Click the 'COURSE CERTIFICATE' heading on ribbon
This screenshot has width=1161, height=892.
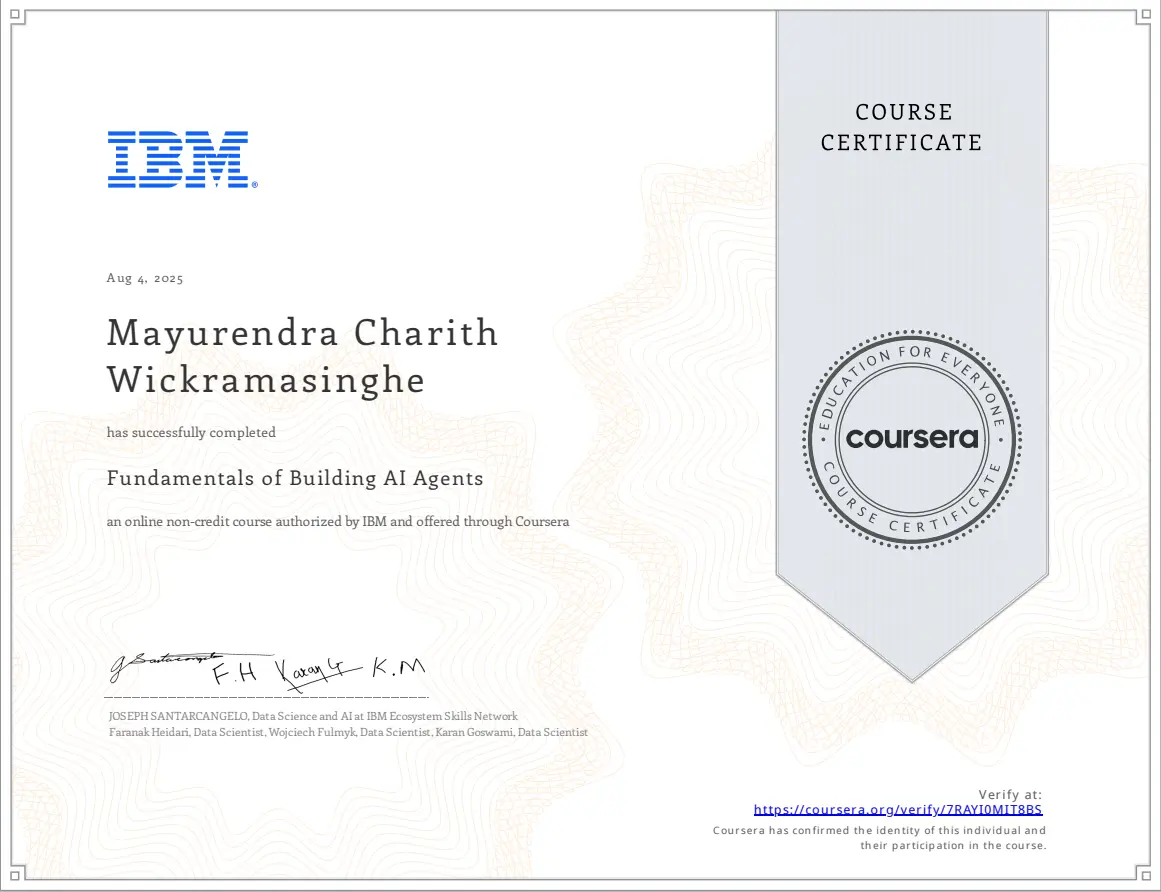pyautogui.click(x=902, y=127)
